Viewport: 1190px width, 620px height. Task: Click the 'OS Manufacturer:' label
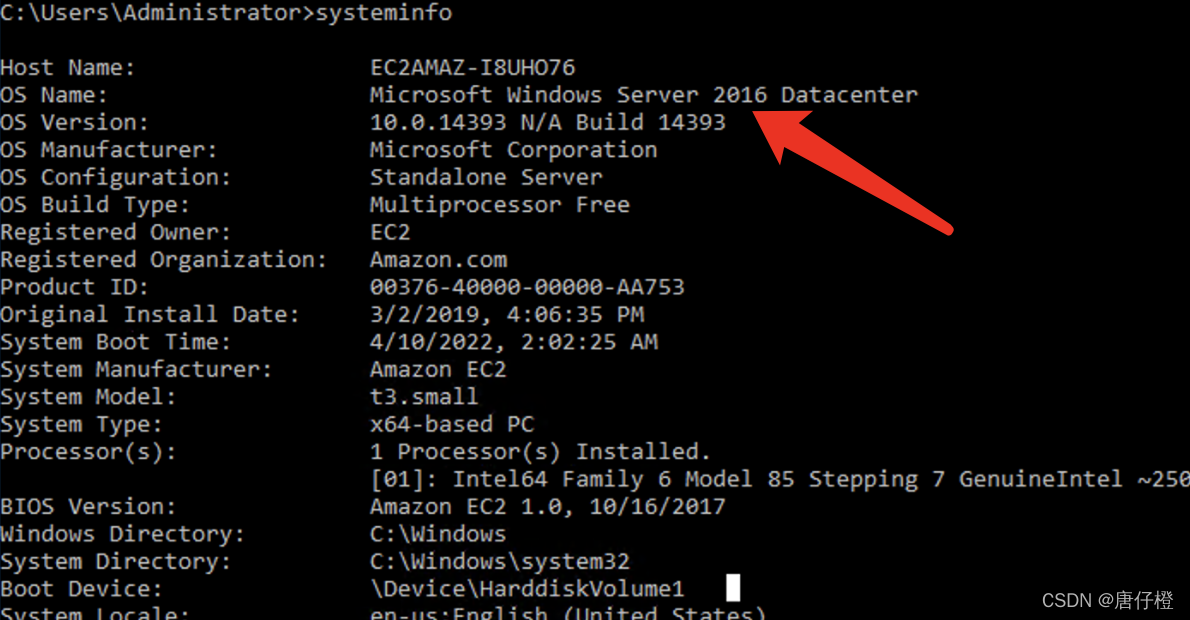coord(109,149)
